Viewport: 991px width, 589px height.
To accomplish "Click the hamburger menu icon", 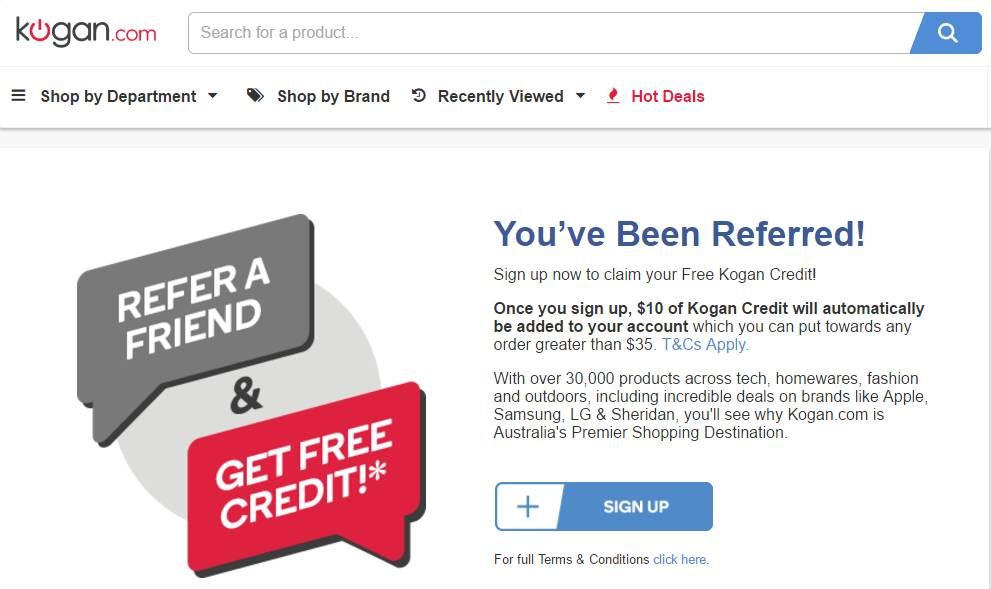I will point(18,96).
